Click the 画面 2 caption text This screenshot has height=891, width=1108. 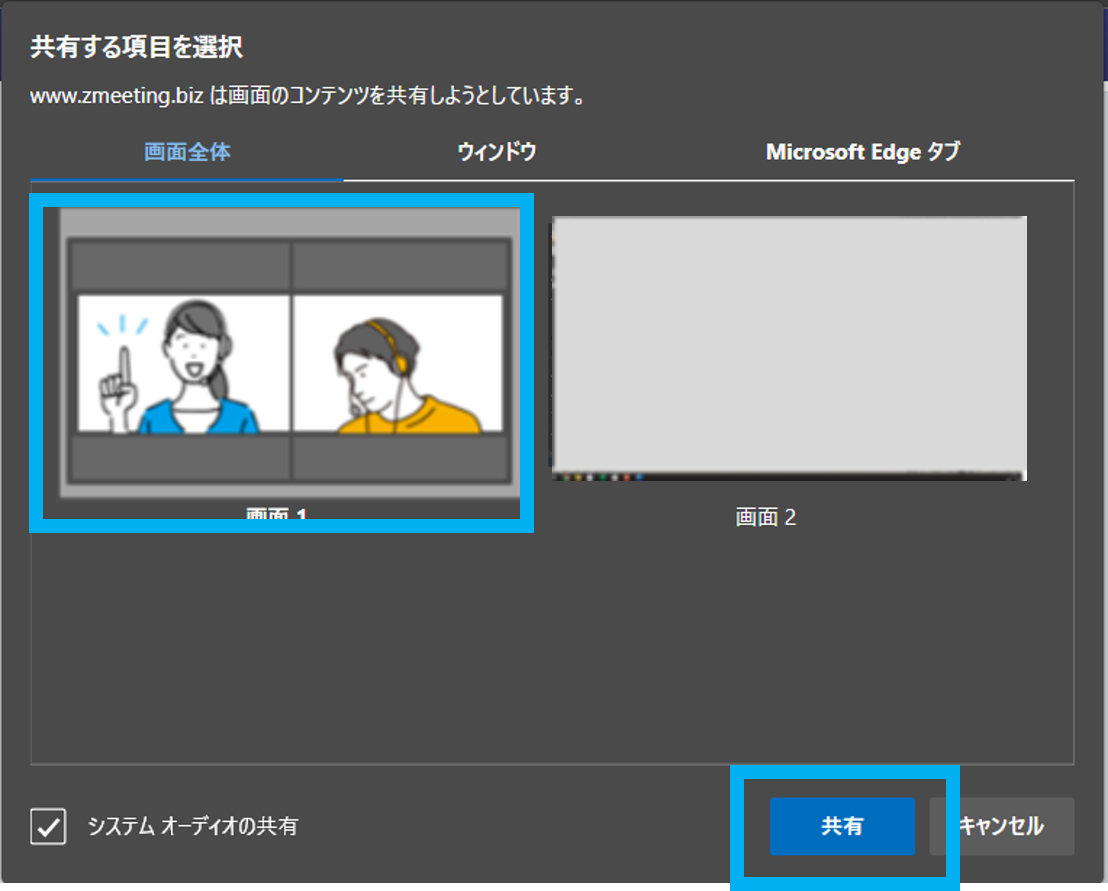click(x=766, y=517)
